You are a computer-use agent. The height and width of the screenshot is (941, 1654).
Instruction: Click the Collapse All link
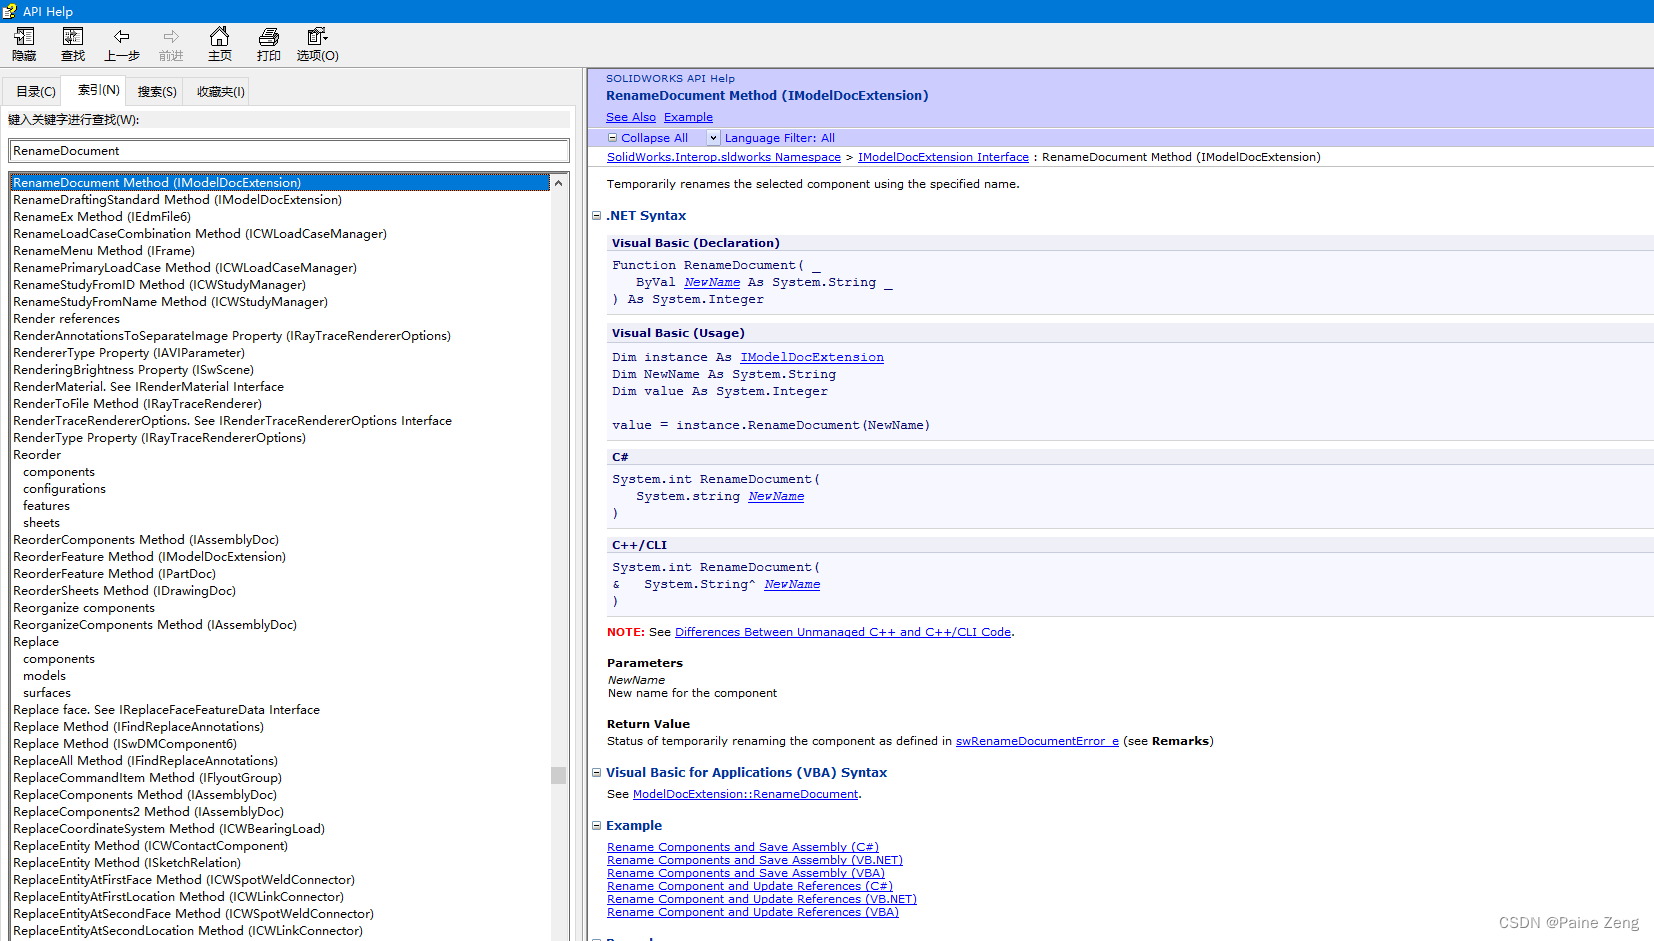pos(654,138)
